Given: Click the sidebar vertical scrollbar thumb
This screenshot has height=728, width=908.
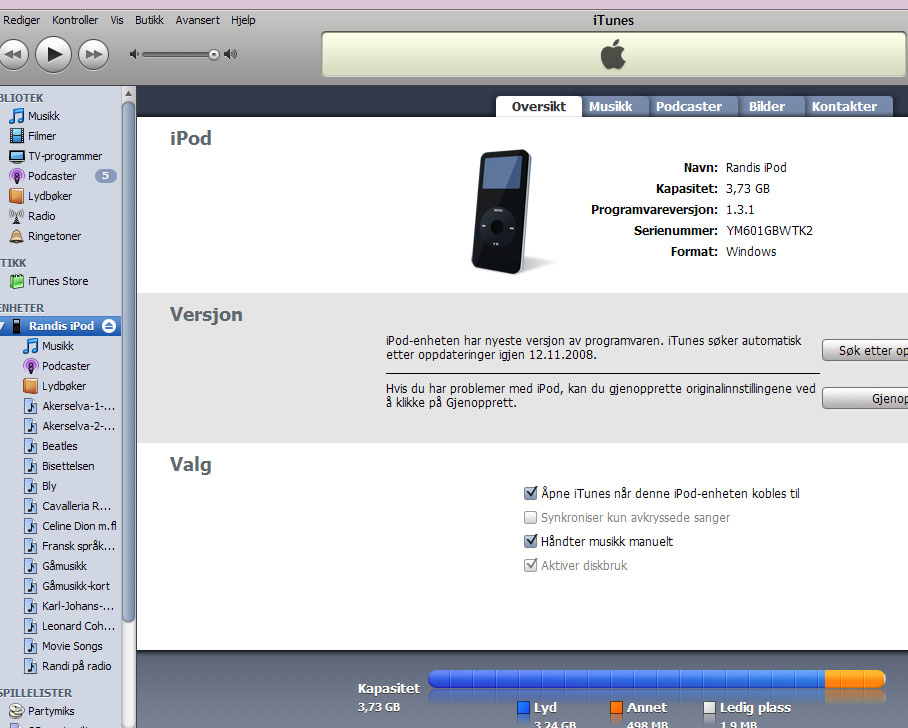Looking at the screenshot, I should 129,362.
